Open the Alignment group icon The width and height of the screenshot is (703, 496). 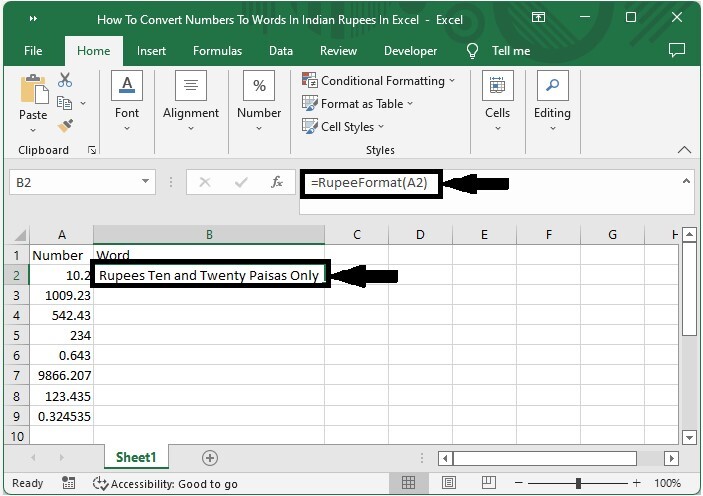191,85
